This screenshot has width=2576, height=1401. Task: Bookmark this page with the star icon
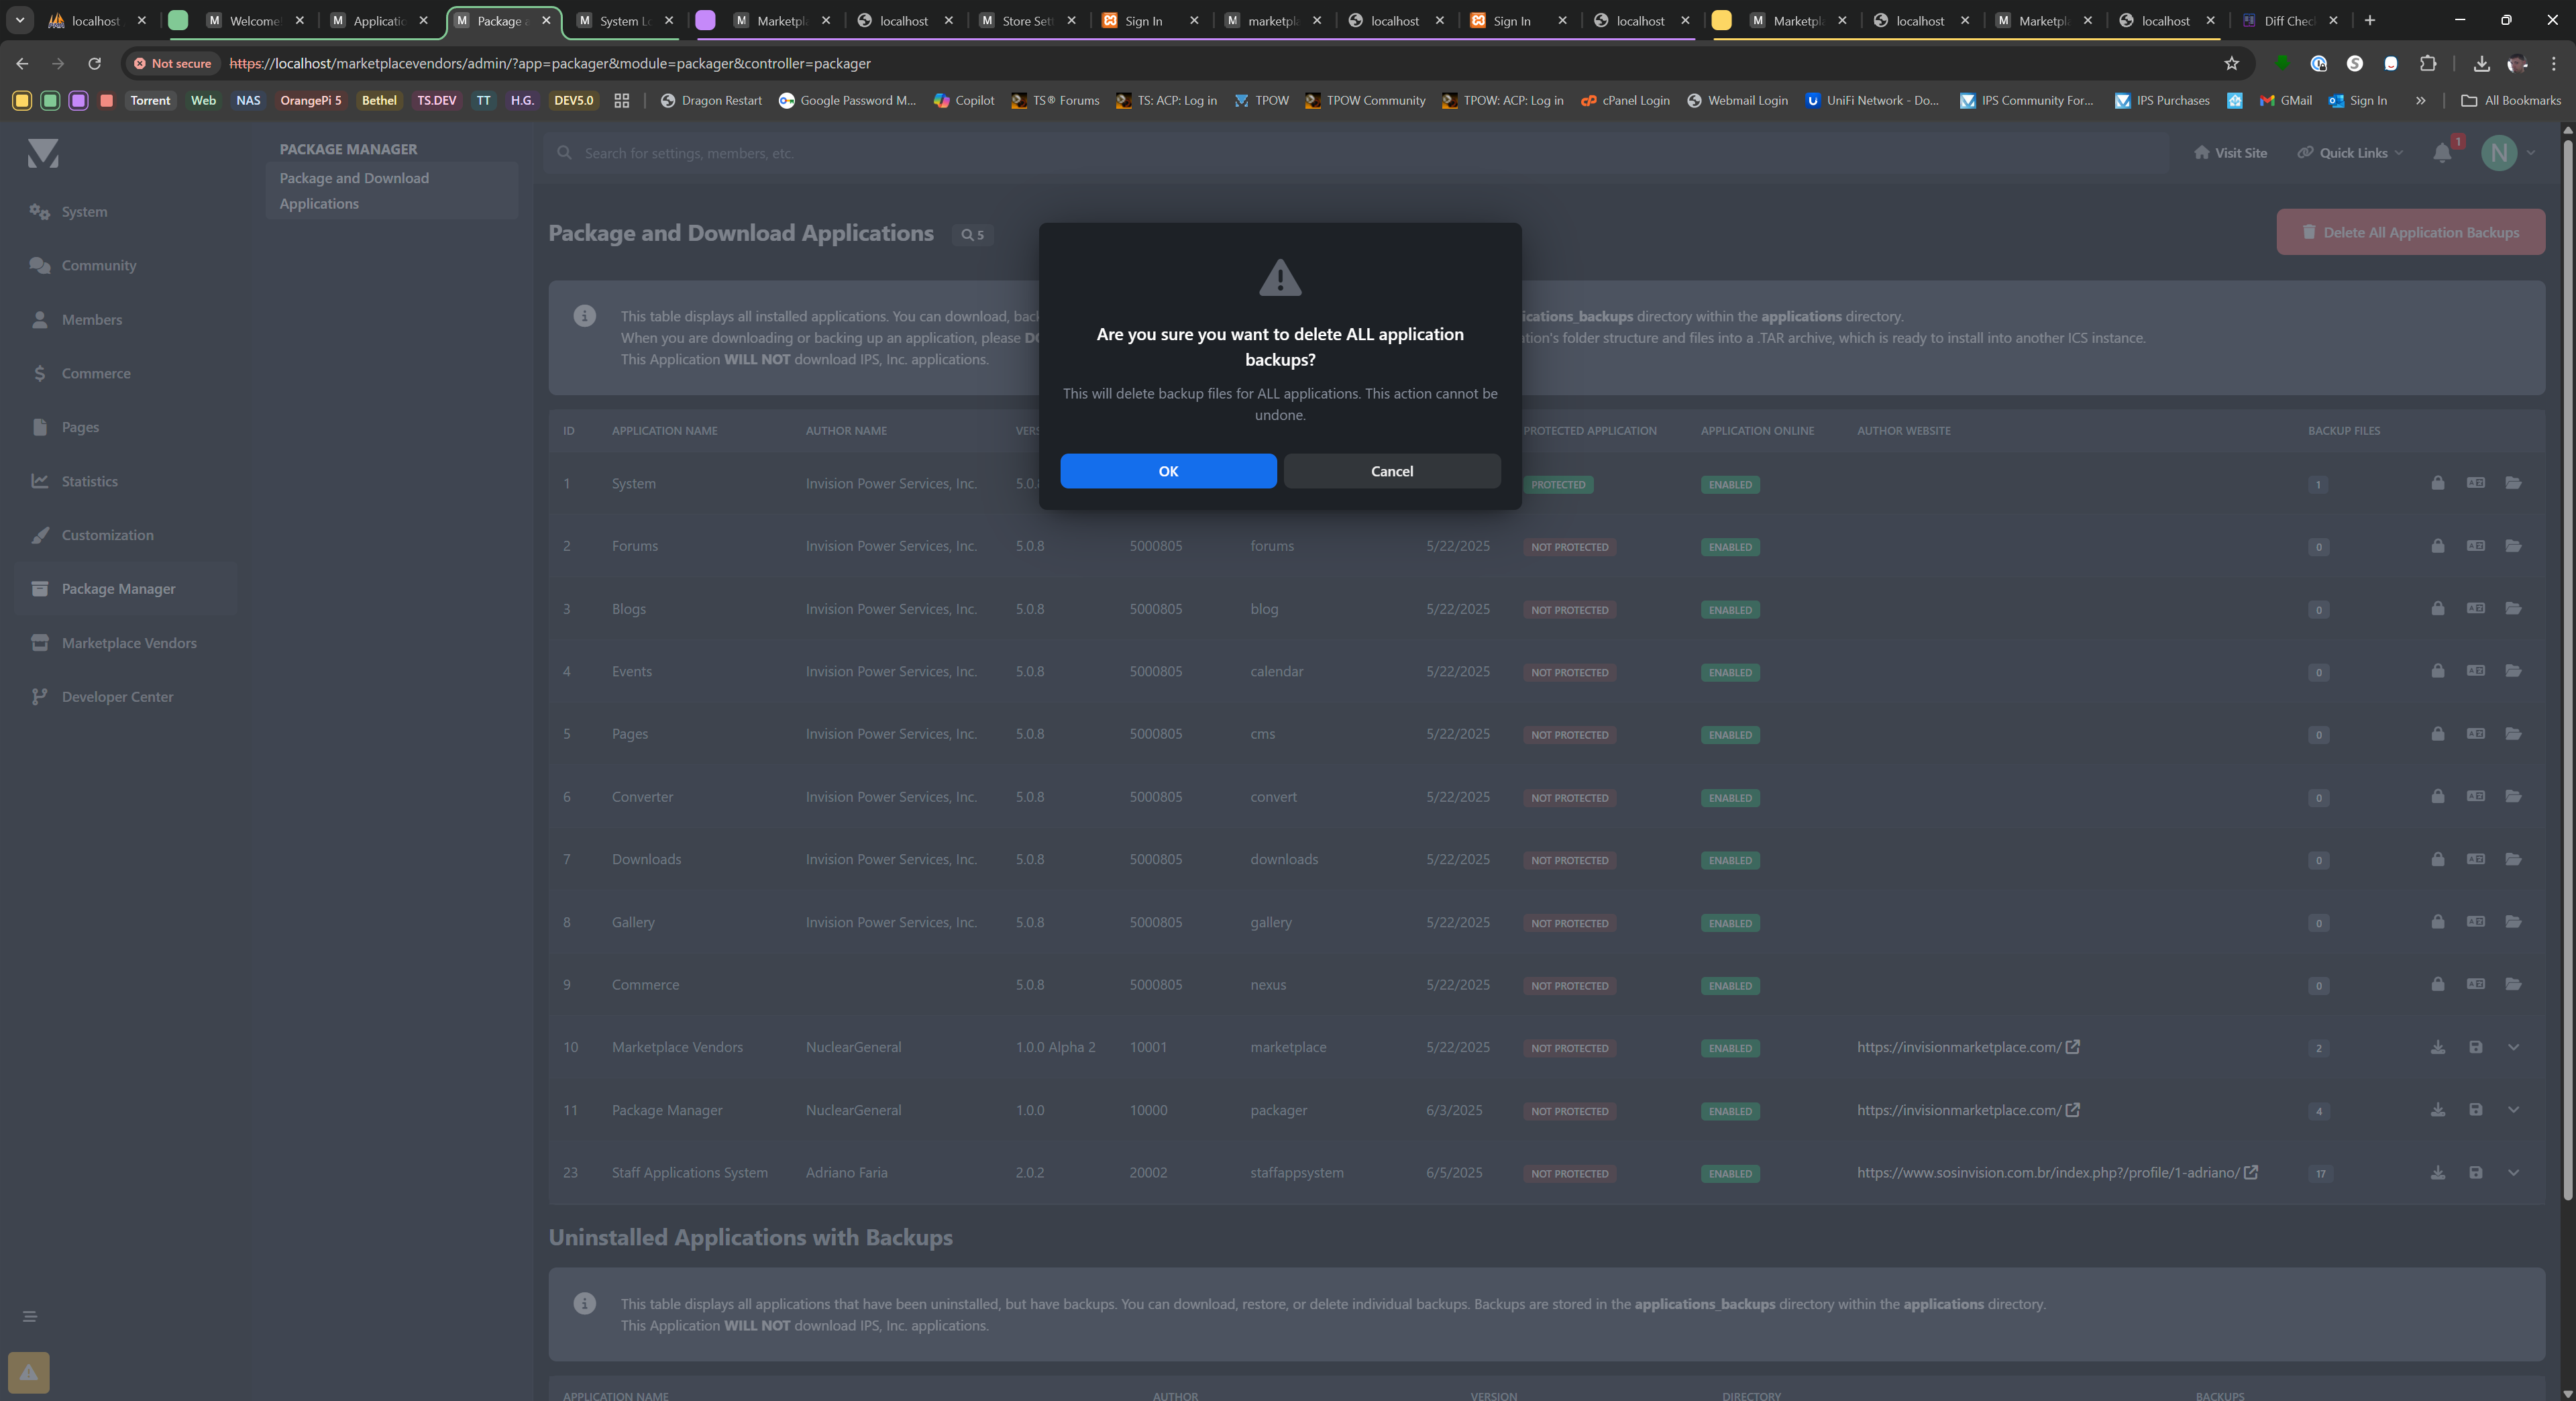tap(2231, 63)
